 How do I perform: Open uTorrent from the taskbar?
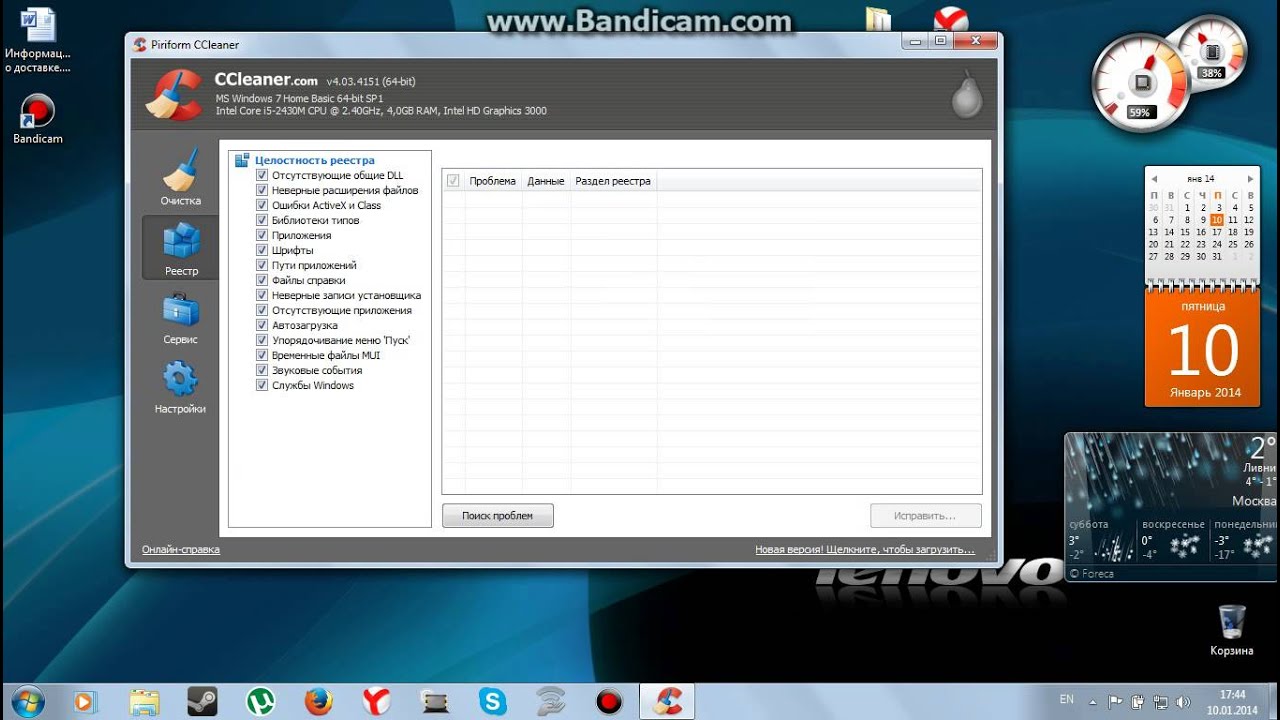pos(261,701)
